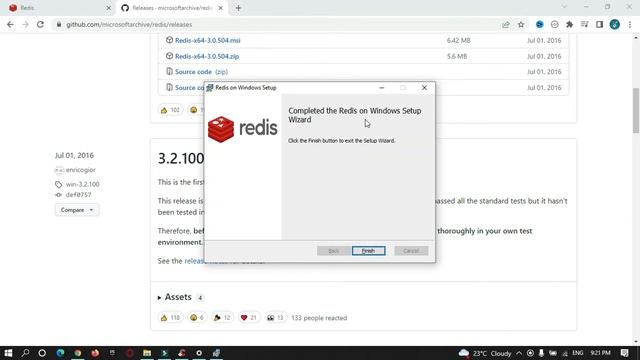Download Redis-x64-3.0.504.zip

pyautogui.click(x=207, y=56)
